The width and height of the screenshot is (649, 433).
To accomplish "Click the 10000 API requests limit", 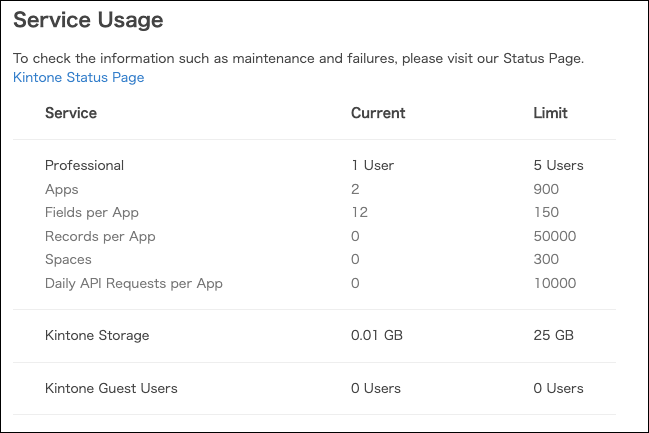I will [x=555, y=283].
